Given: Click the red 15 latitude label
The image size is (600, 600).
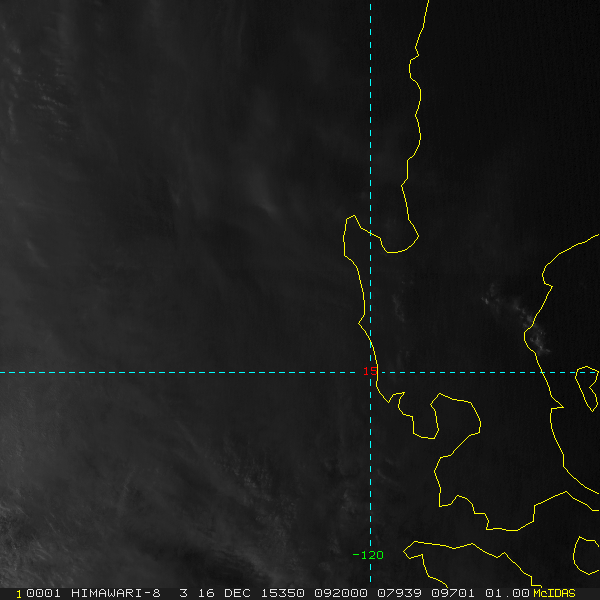Looking at the screenshot, I should tap(370, 371).
